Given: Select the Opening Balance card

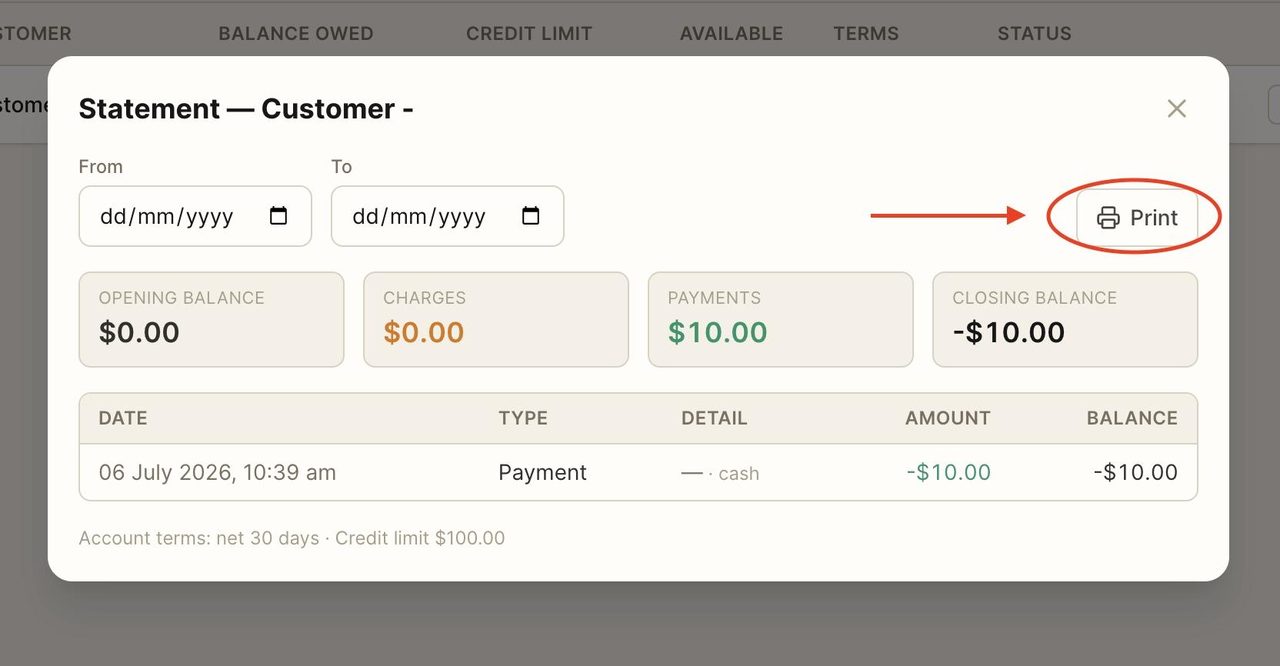Looking at the screenshot, I should pyautogui.click(x=211, y=320).
